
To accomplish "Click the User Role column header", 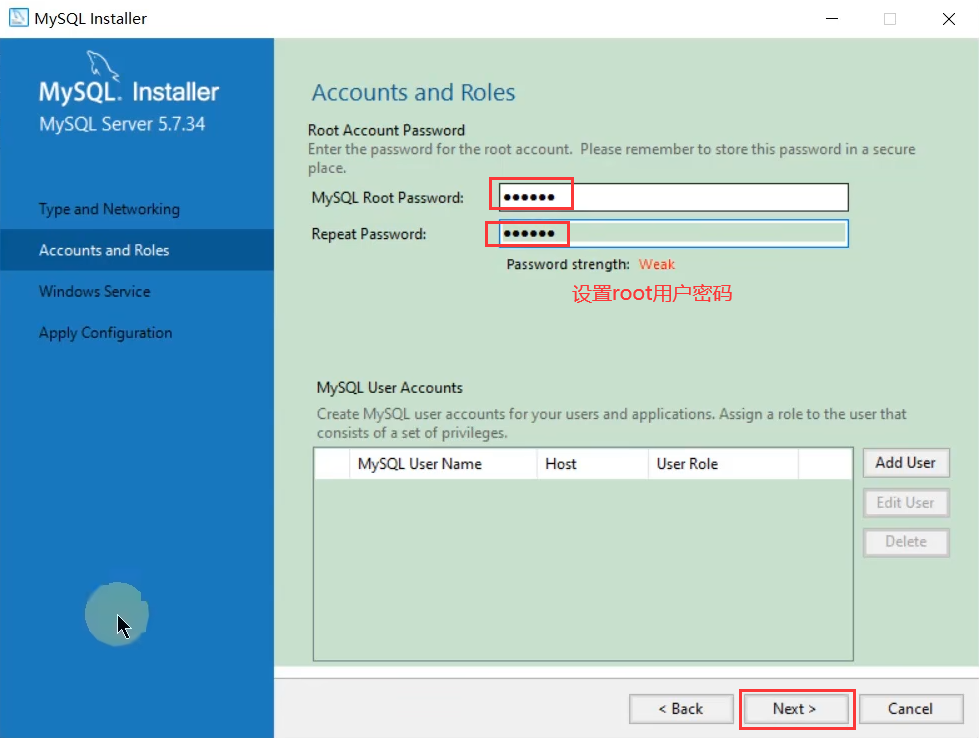I will pyautogui.click(x=723, y=464).
